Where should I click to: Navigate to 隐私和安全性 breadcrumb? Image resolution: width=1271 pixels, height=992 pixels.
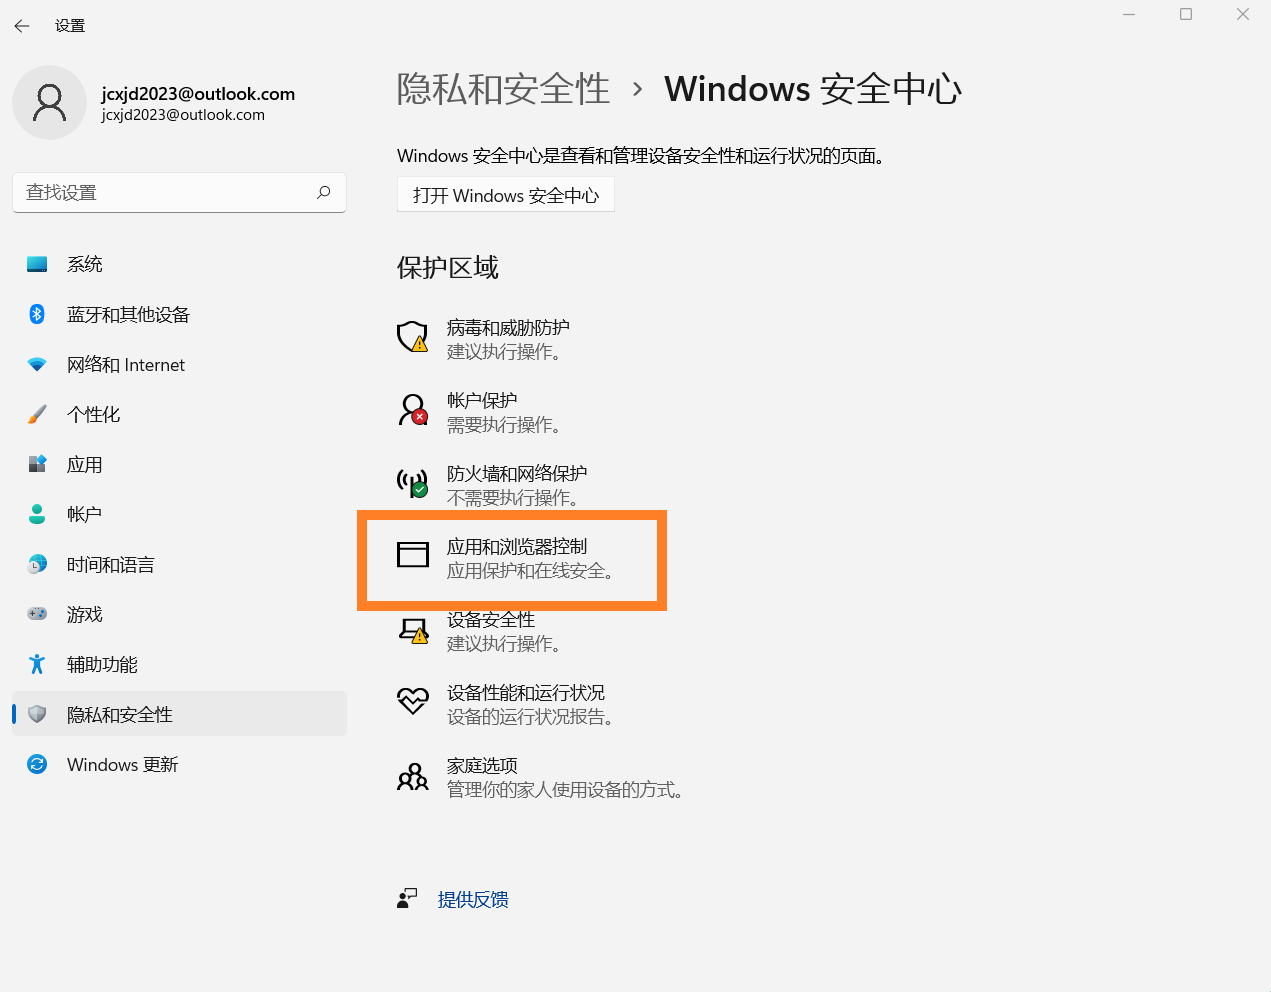(503, 89)
